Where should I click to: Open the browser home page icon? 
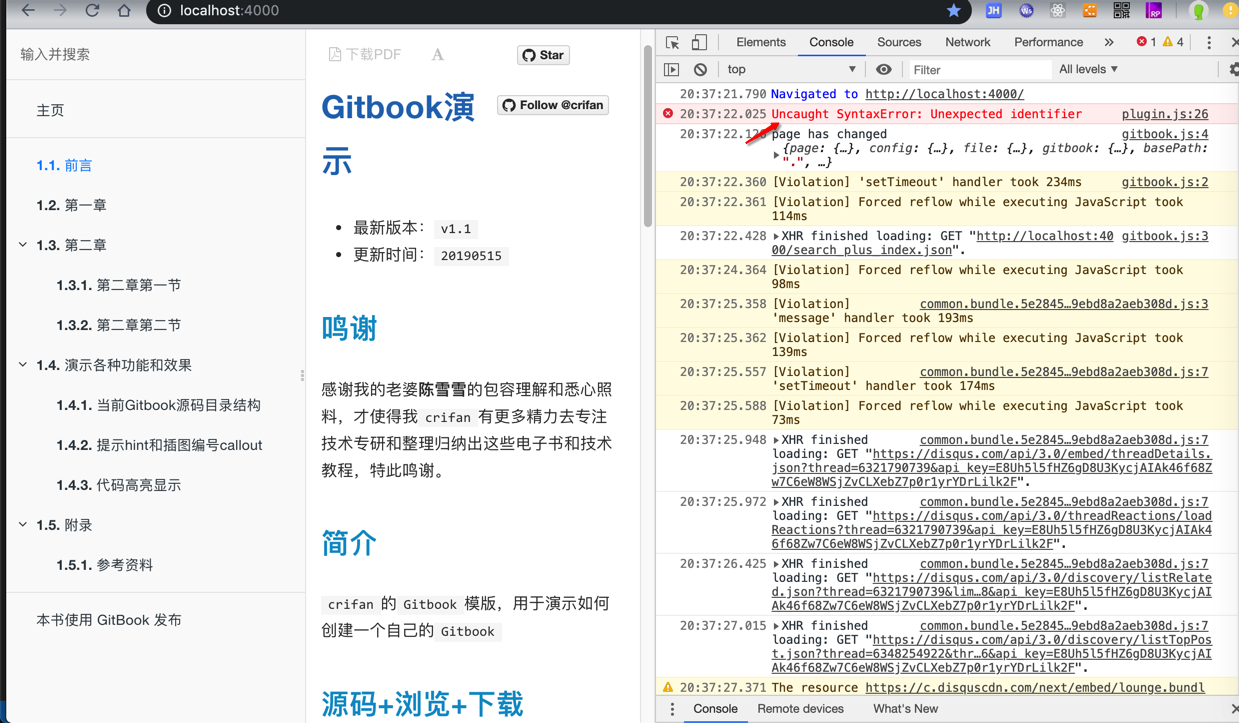click(x=124, y=11)
